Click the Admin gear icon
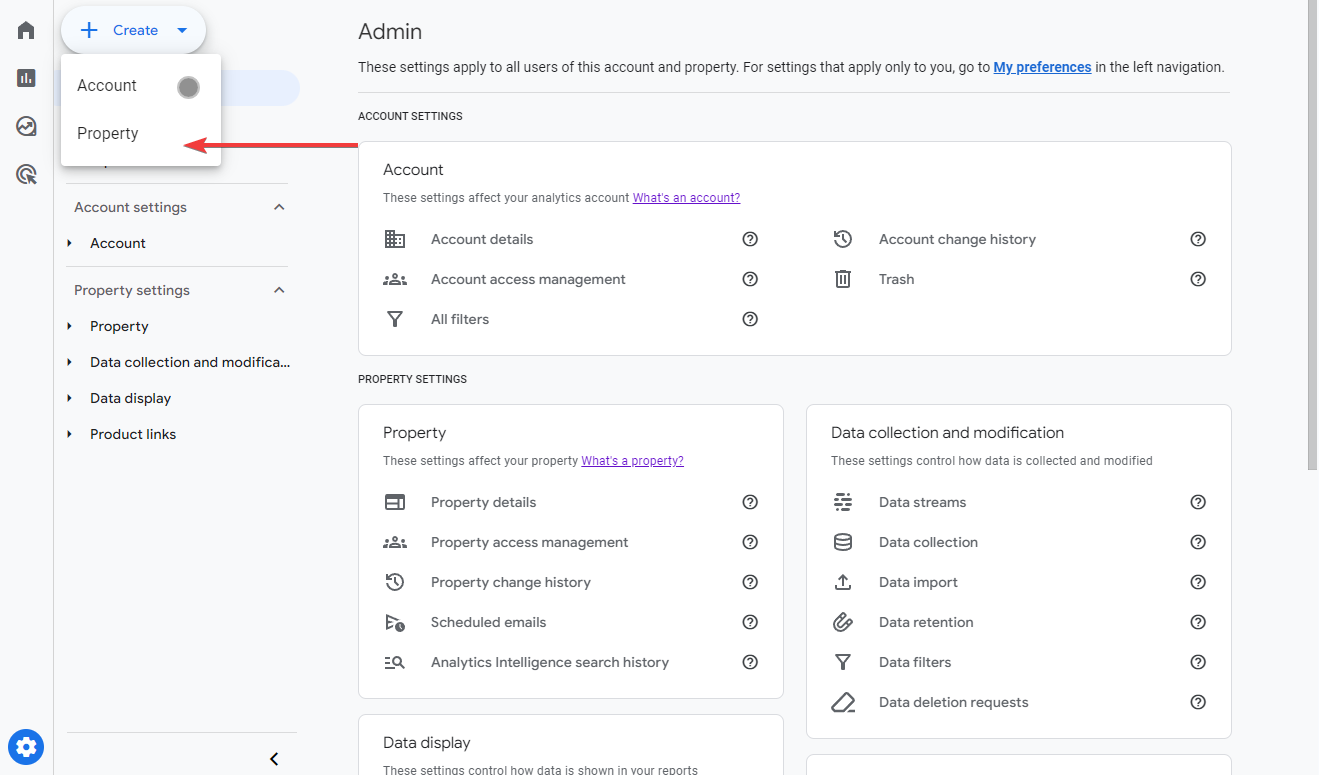The image size is (1319, 775). coord(26,746)
